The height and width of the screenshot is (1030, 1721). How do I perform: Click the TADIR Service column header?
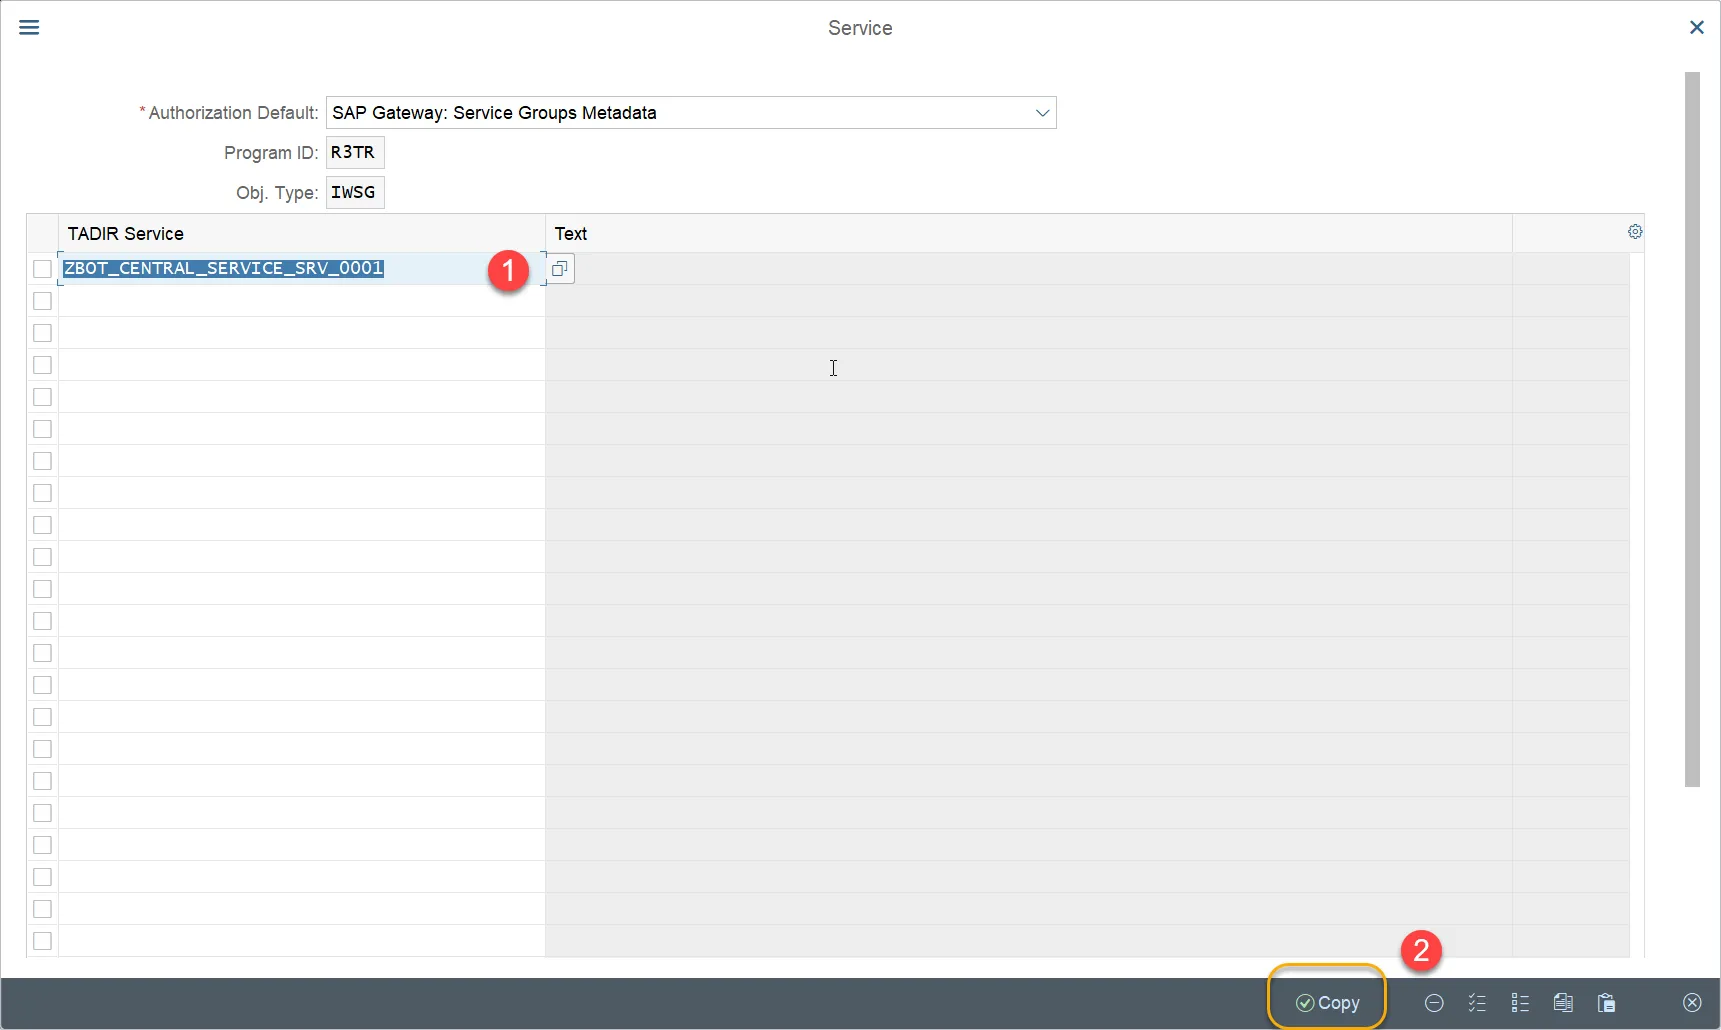pos(301,234)
